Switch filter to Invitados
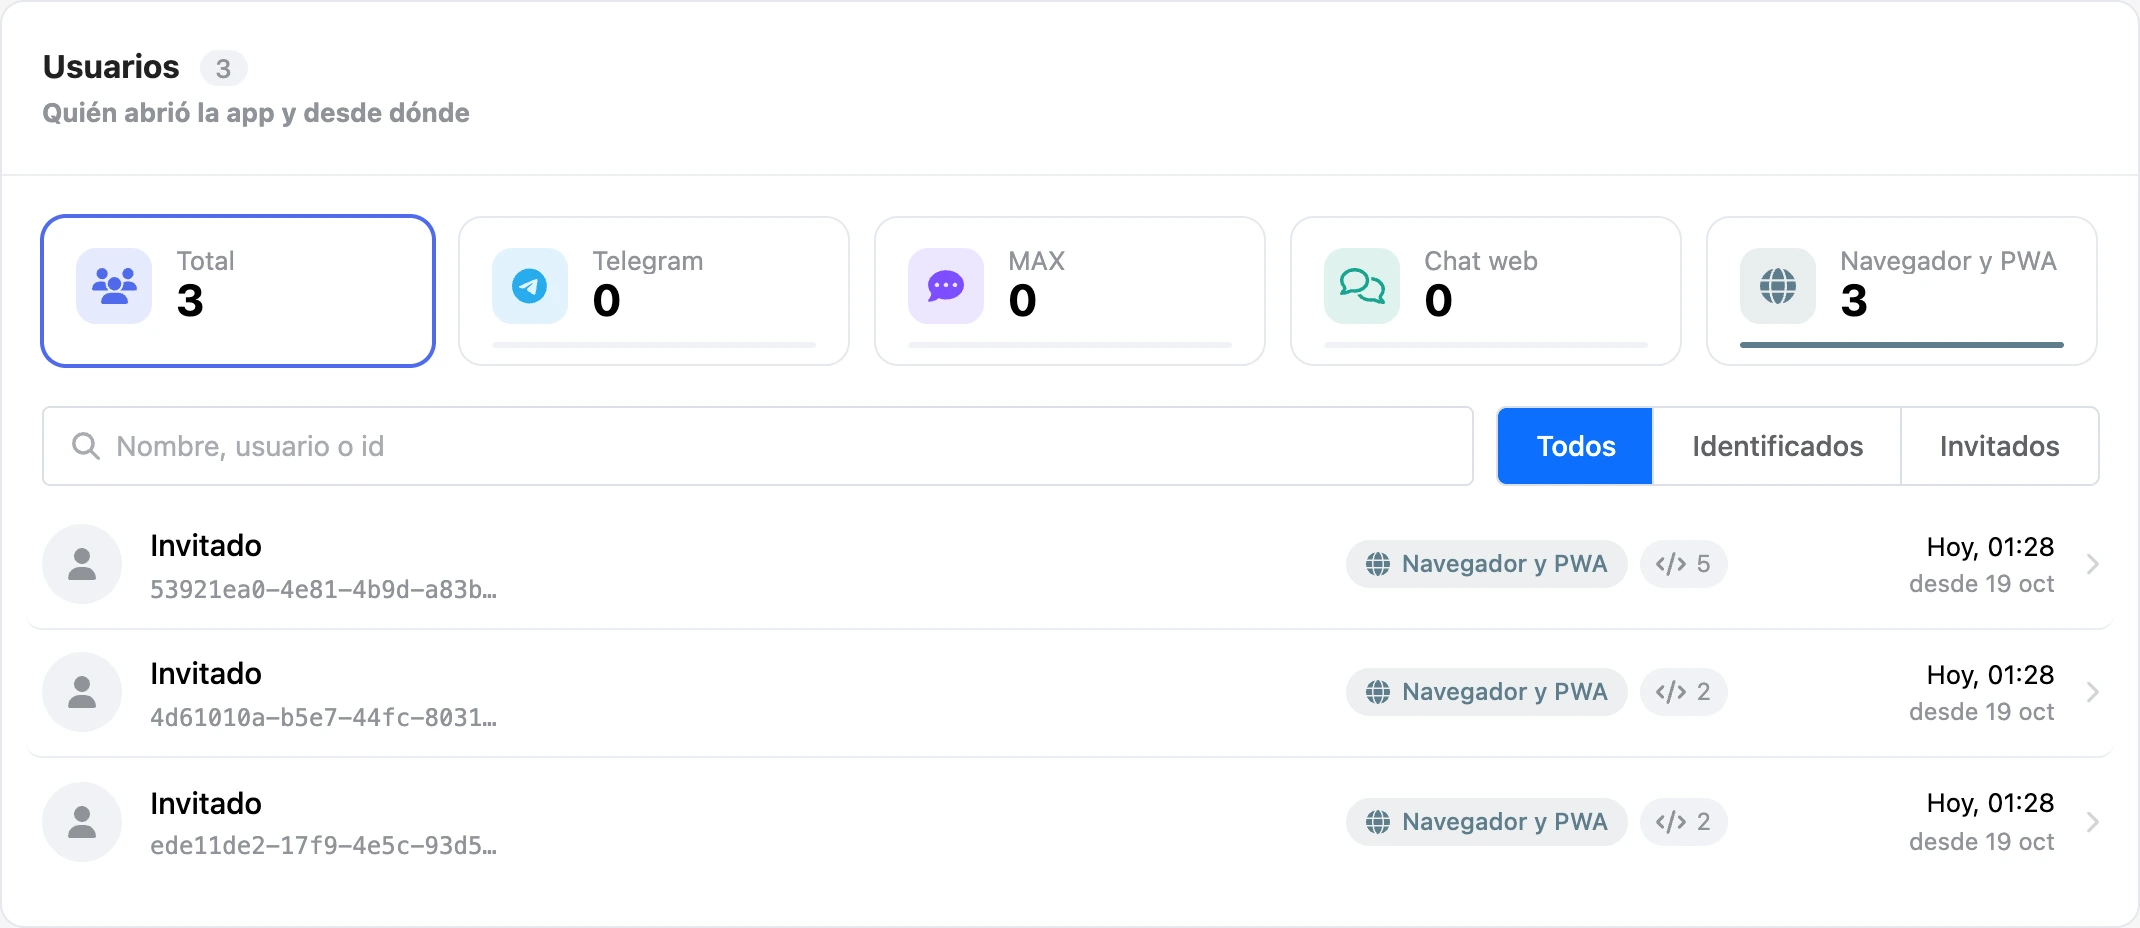 coord(1999,446)
